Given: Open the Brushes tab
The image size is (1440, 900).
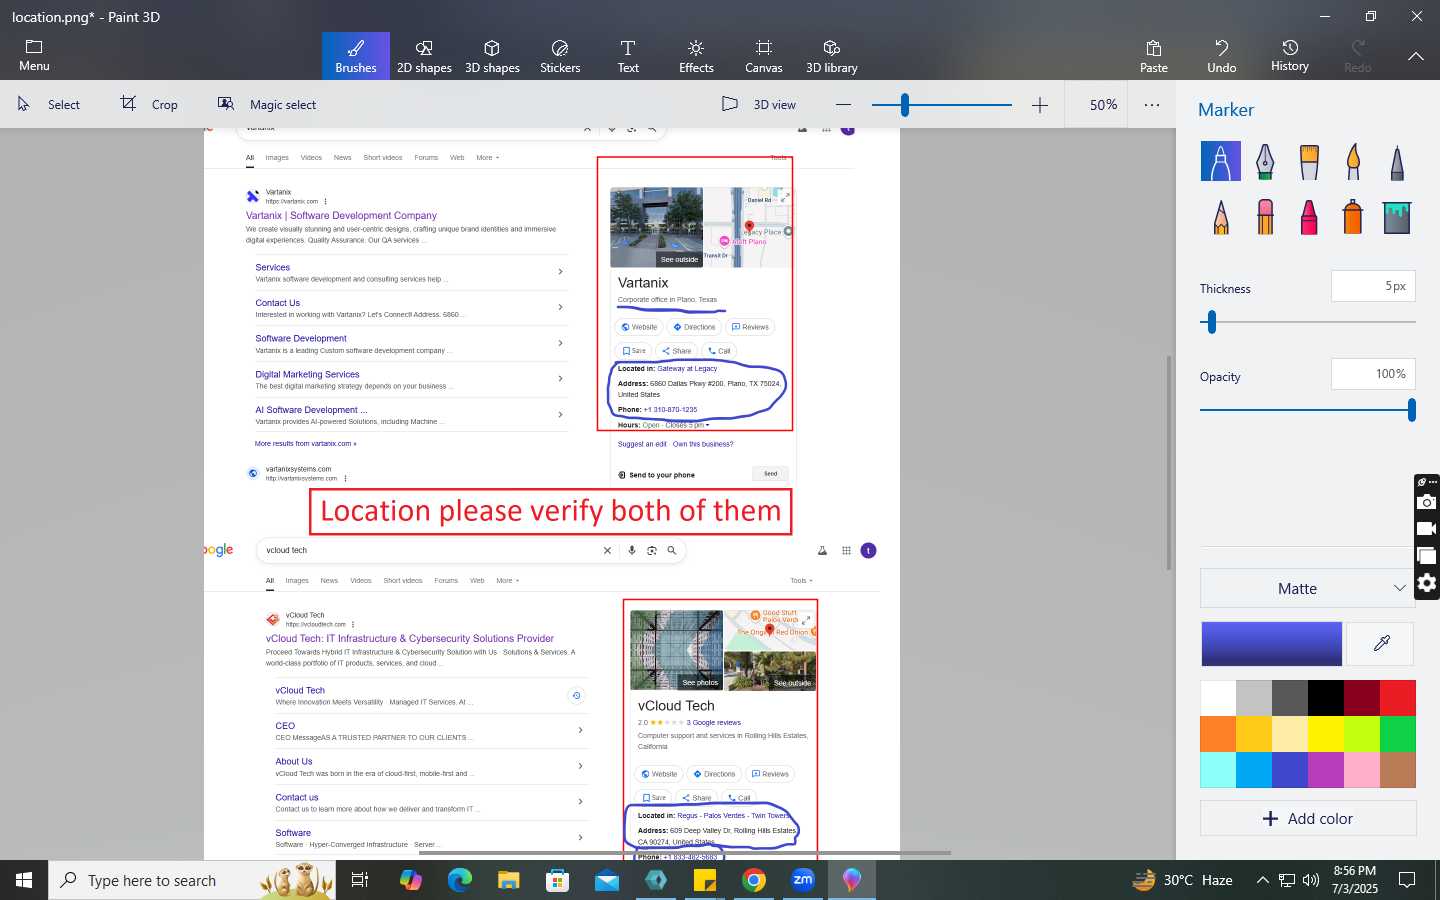Looking at the screenshot, I should click(x=356, y=56).
